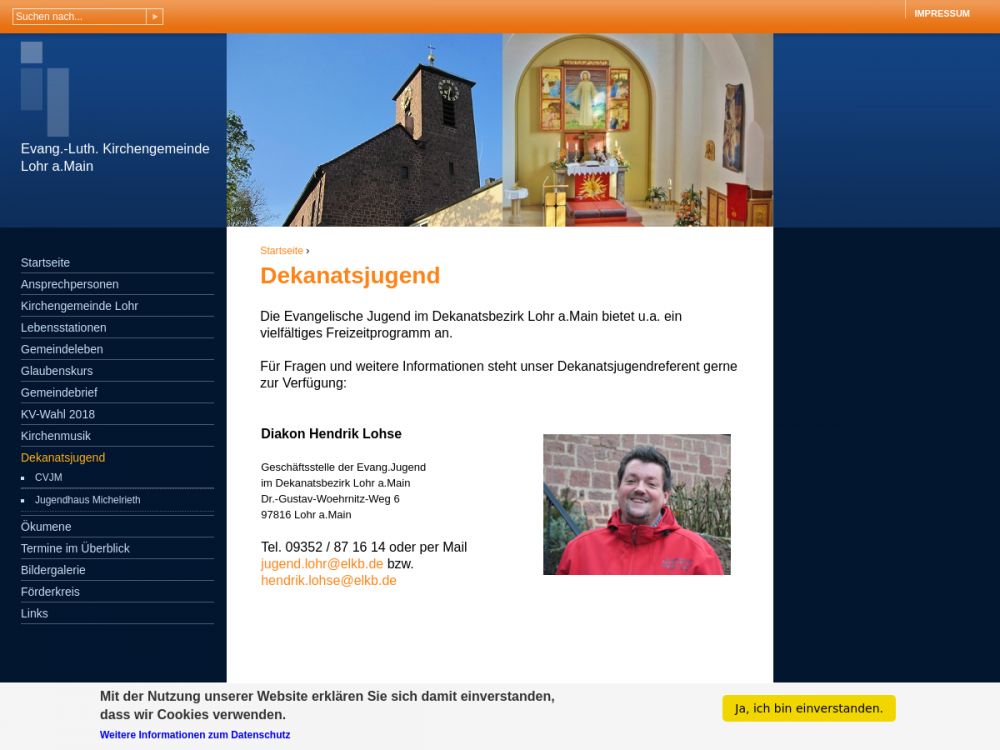Open Jugendhaus Michelrieth submenu item

[87, 500]
